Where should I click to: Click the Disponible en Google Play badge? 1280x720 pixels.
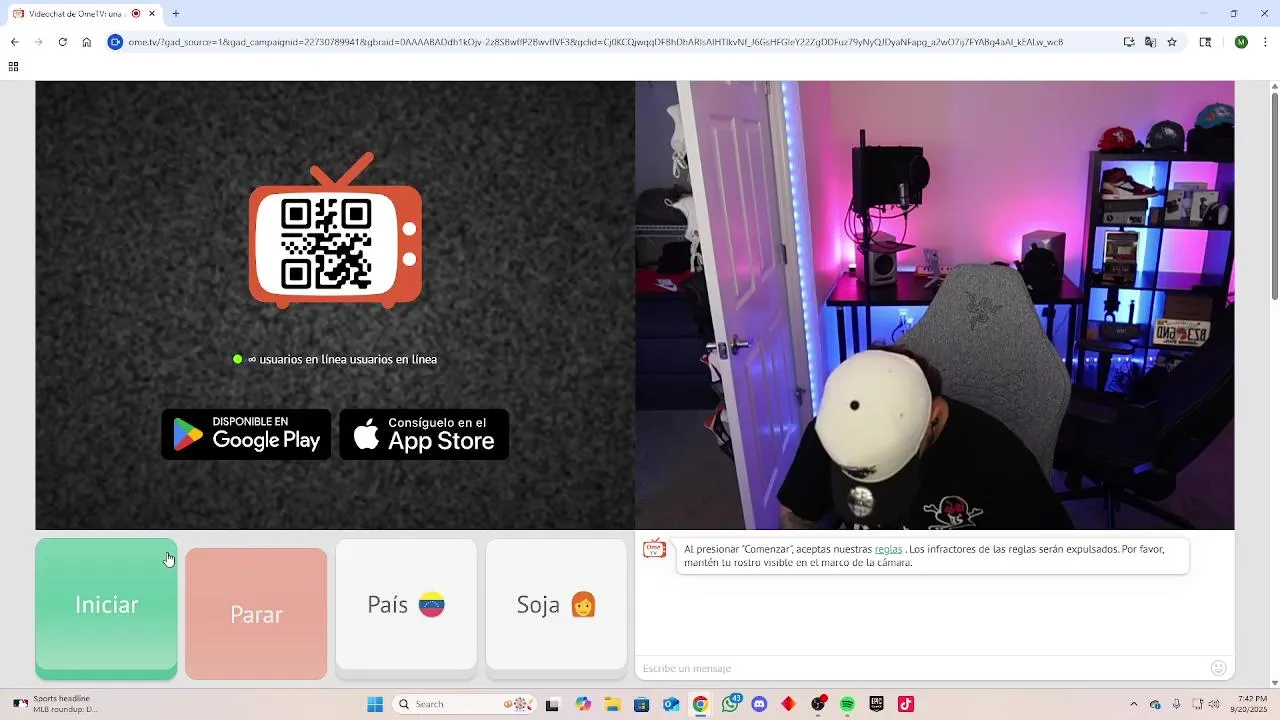[x=246, y=434]
